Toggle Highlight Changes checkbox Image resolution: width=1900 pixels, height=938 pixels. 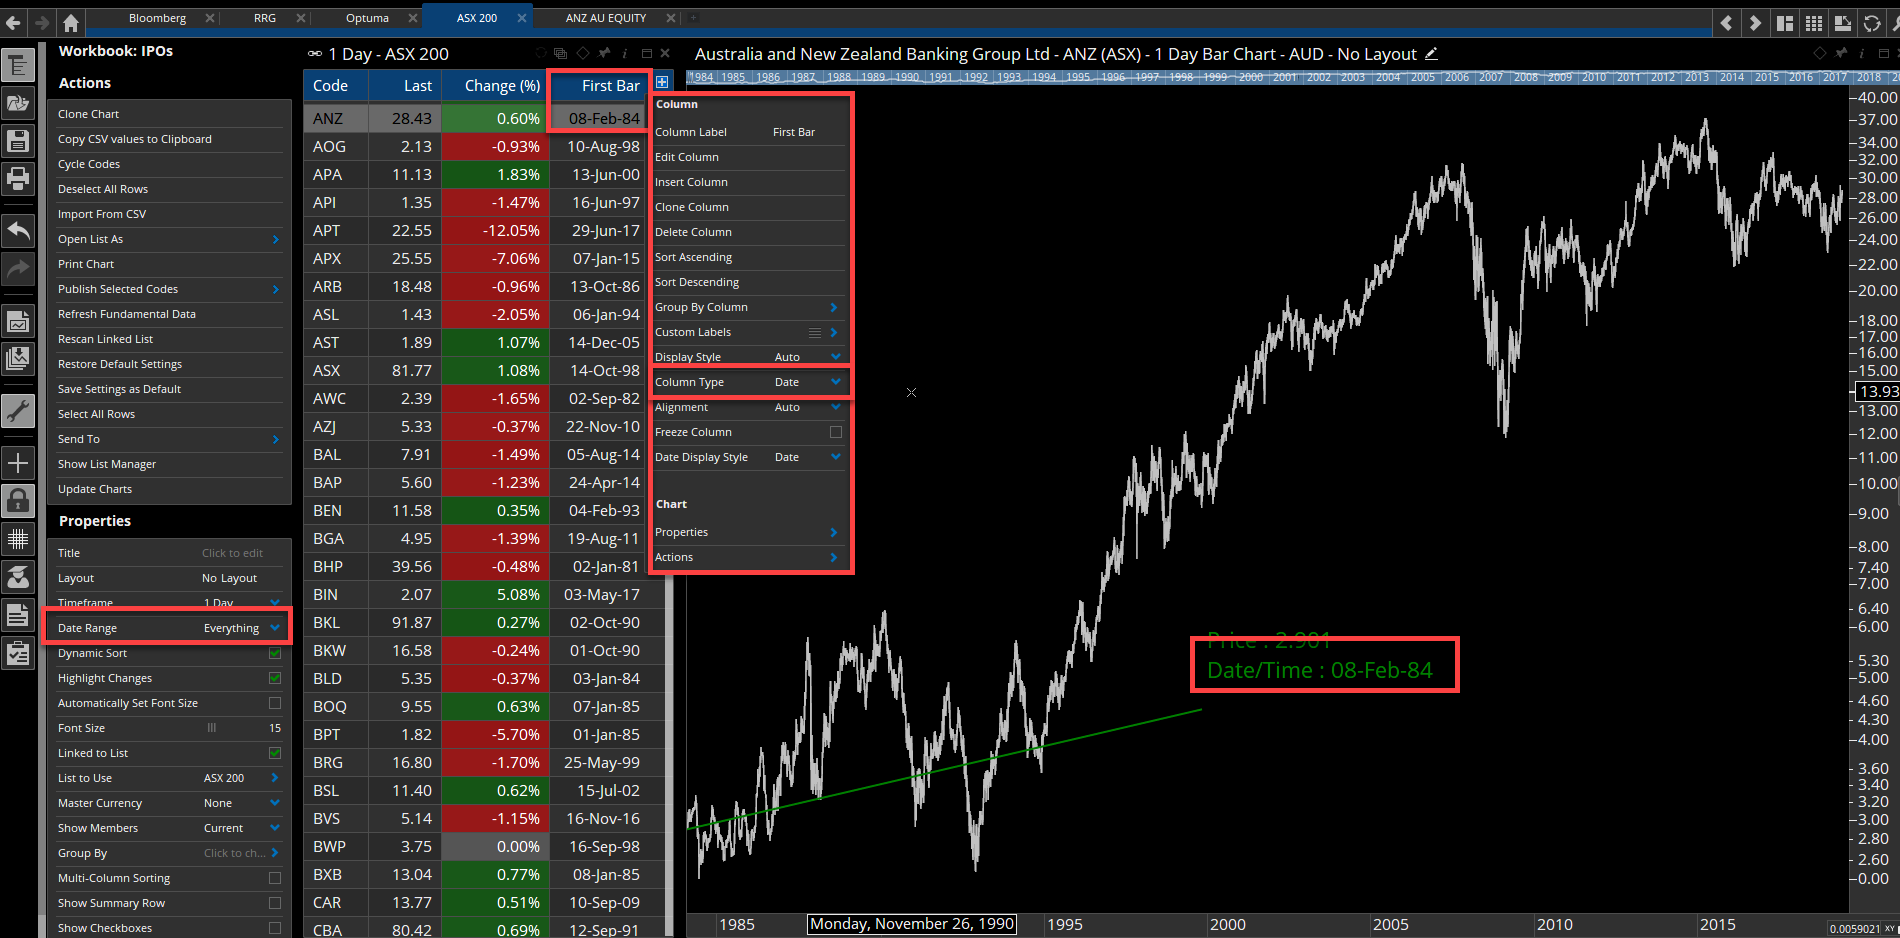pyautogui.click(x=275, y=678)
